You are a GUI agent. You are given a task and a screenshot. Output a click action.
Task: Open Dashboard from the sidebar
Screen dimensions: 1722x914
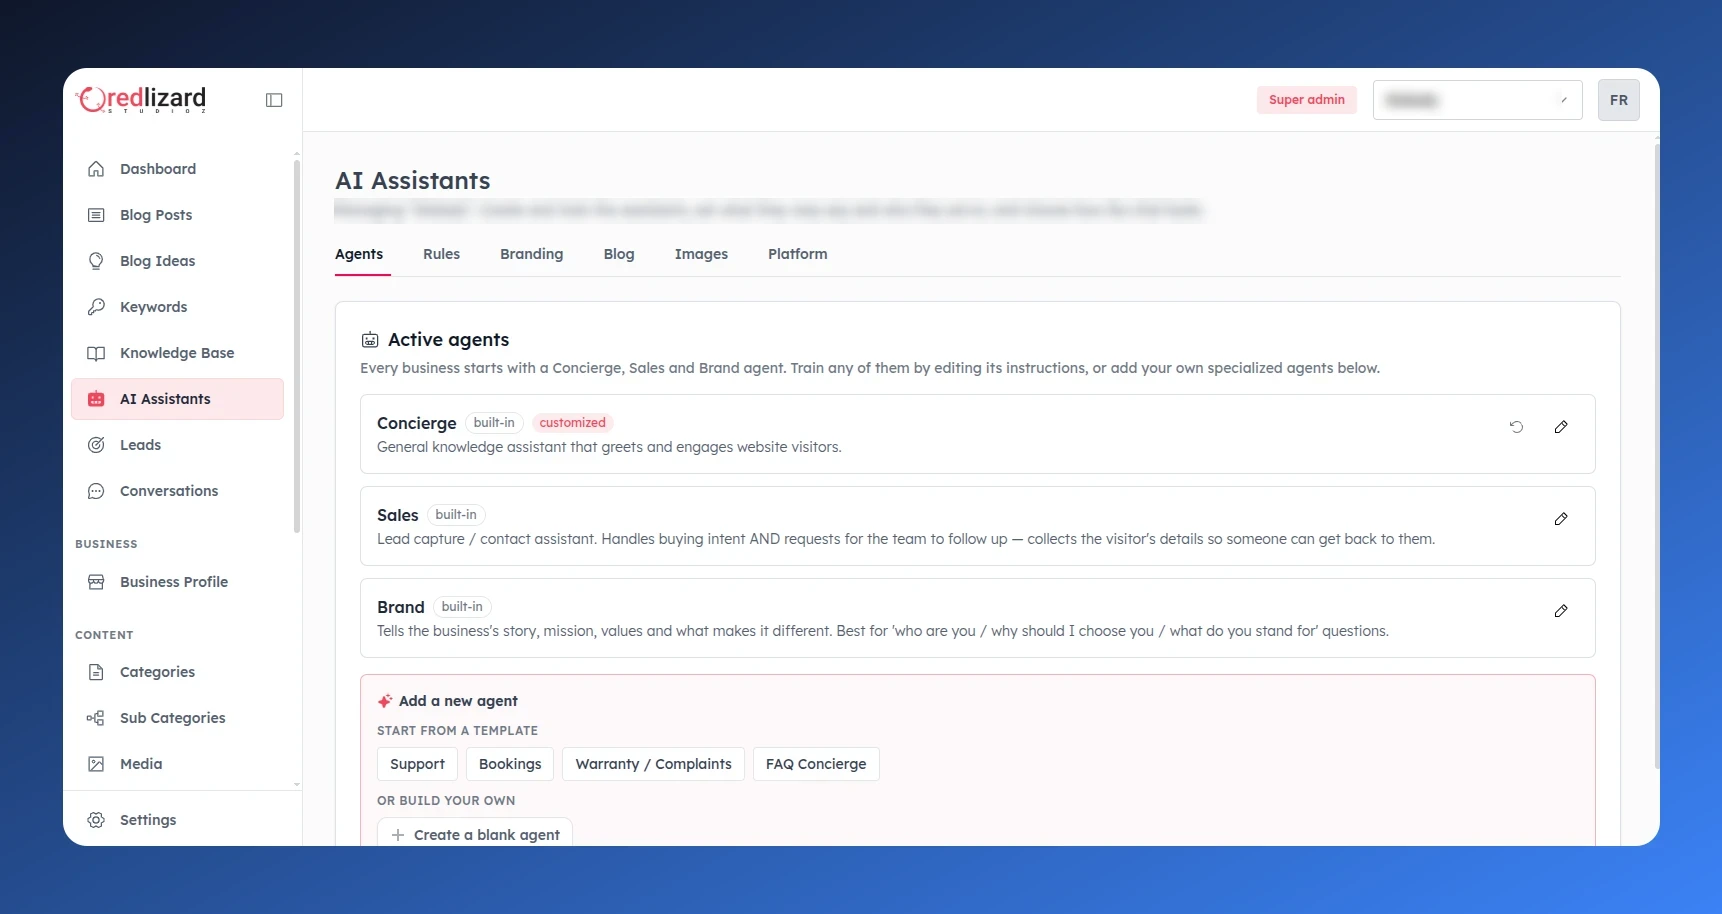click(x=178, y=169)
